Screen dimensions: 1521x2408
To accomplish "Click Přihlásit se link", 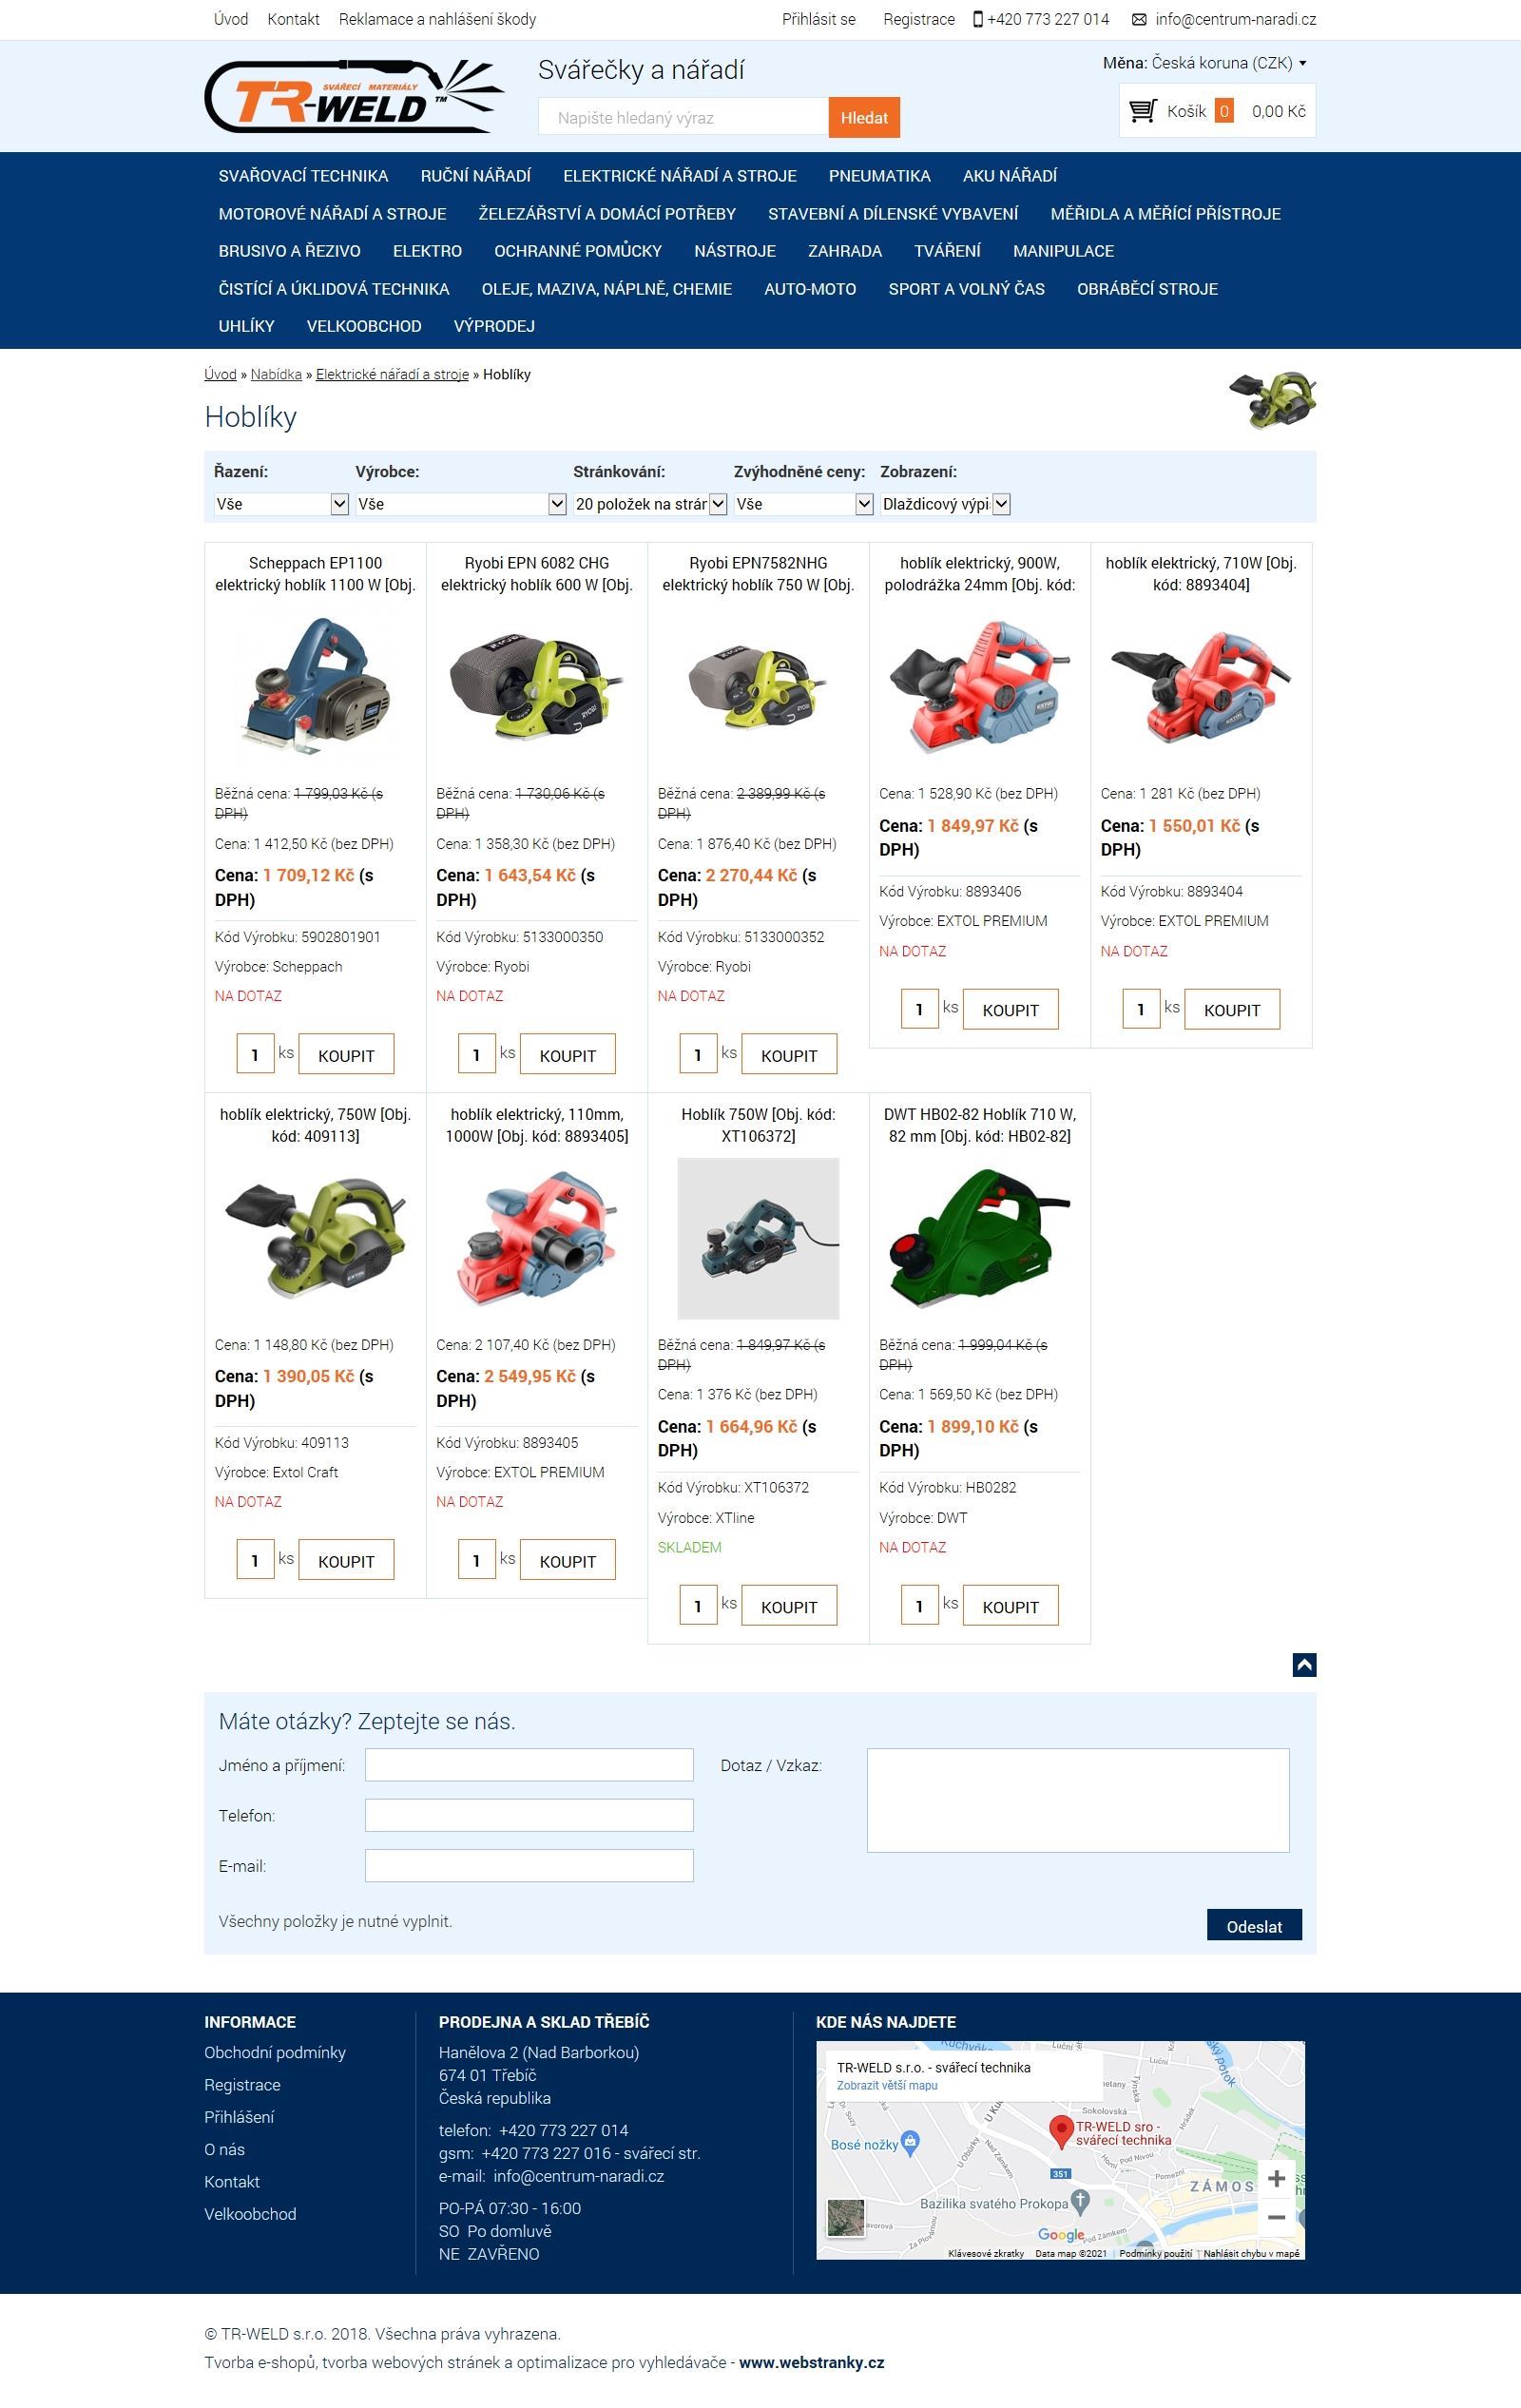I will point(819,19).
